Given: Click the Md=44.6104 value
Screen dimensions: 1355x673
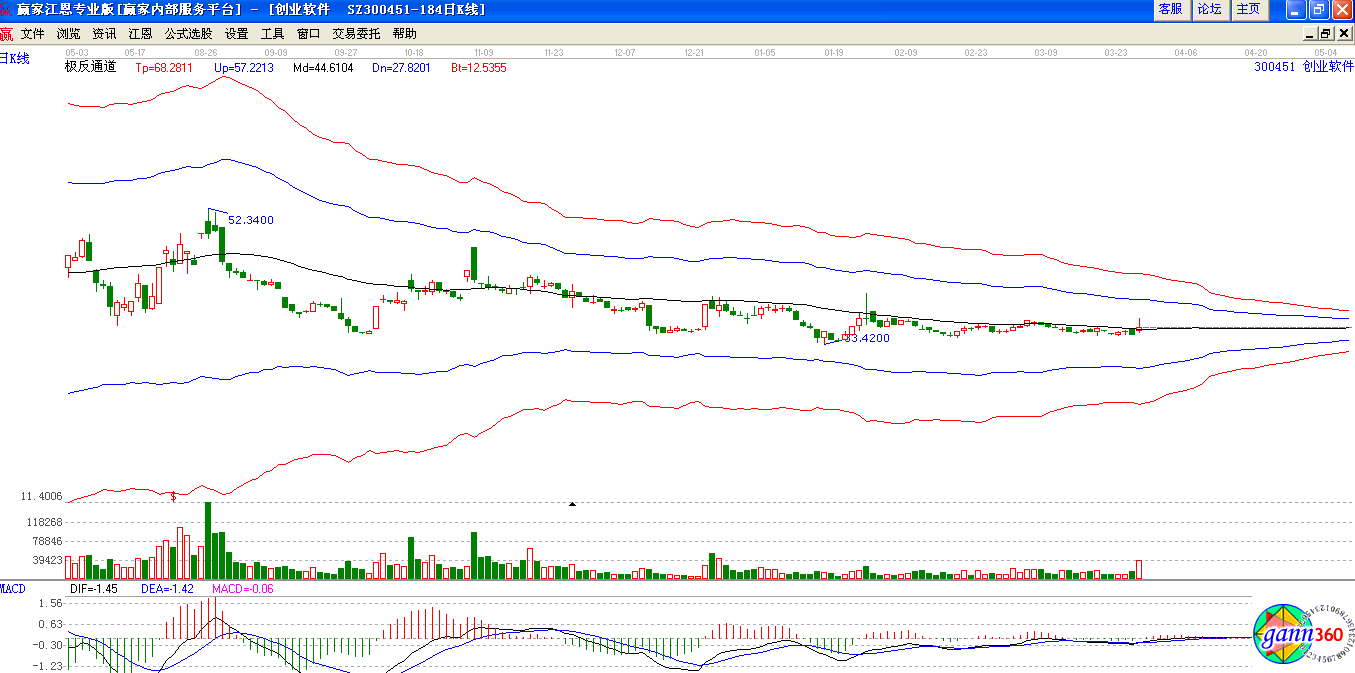Looking at the screenshot, I should tap(323, 68).
